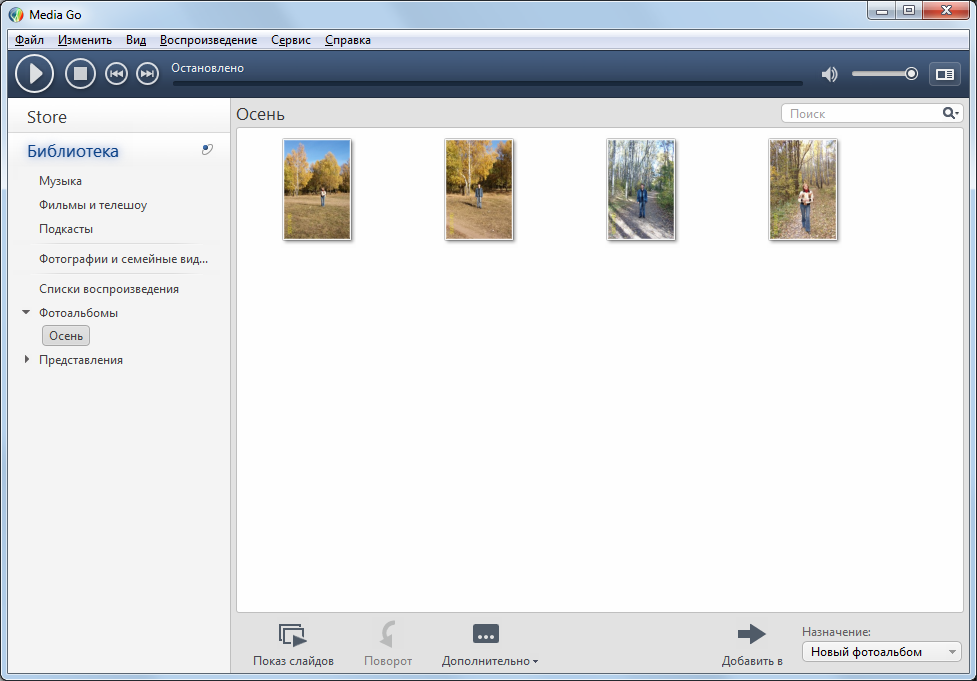Select the fourth photo with the red scarf
The width and height of the screenshot is (977, 681).
click(x=803, y=189)
